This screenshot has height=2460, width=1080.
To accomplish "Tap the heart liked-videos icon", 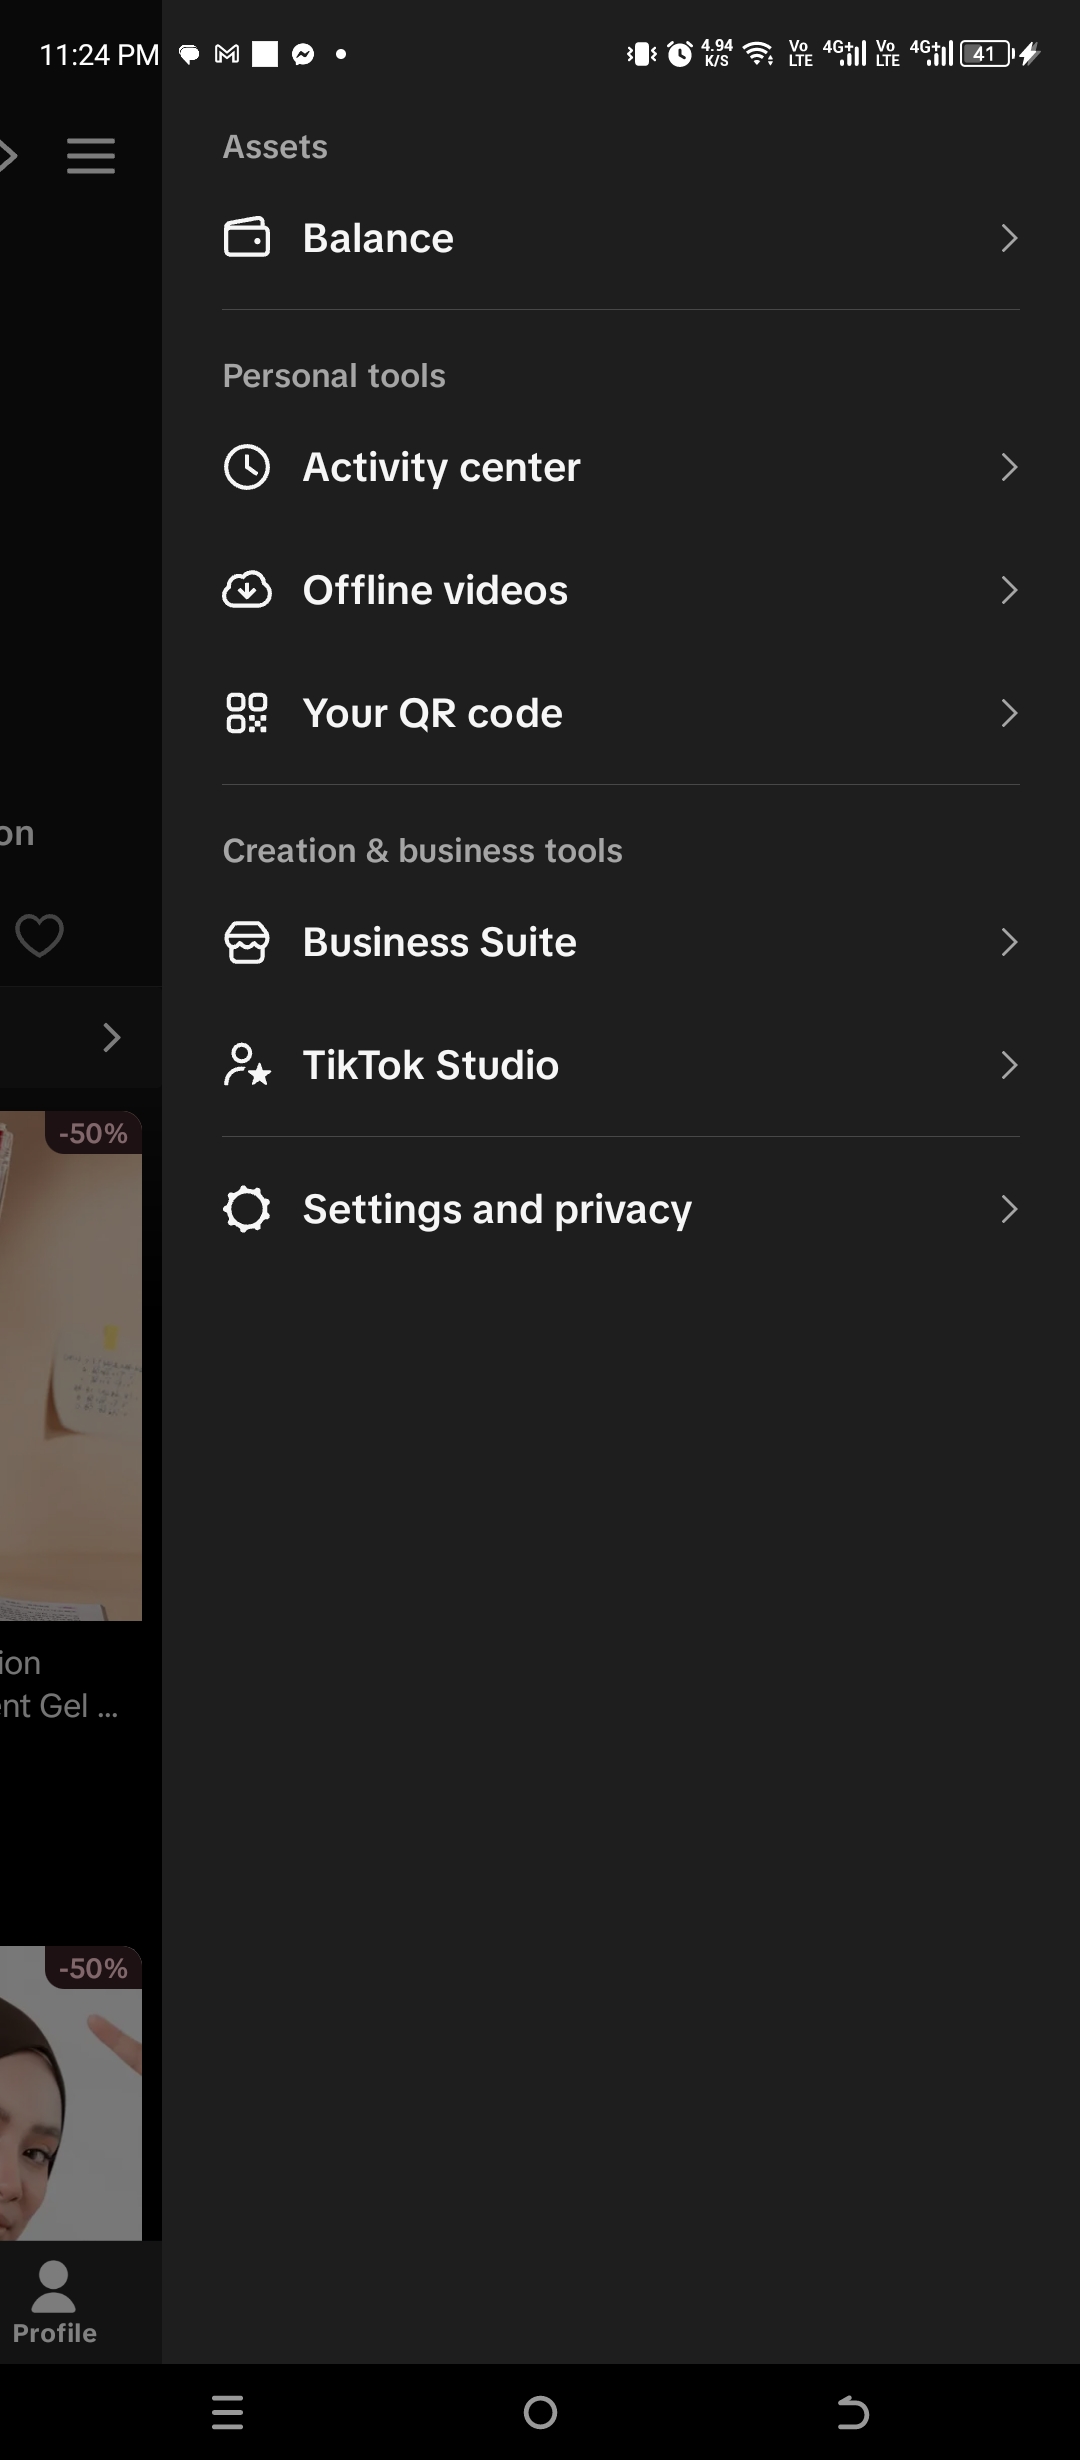I will 40,935.
